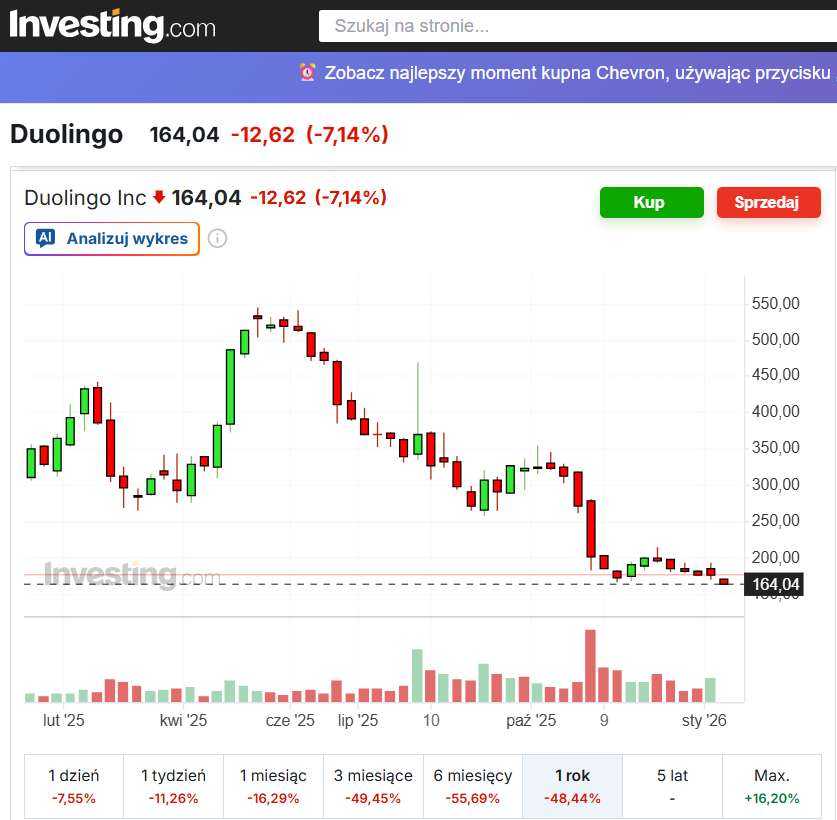Image resolution: width=837 pixels, height=820 pixels.
Task: Click the "lut '25" date axis label
Action: point(64,721)
